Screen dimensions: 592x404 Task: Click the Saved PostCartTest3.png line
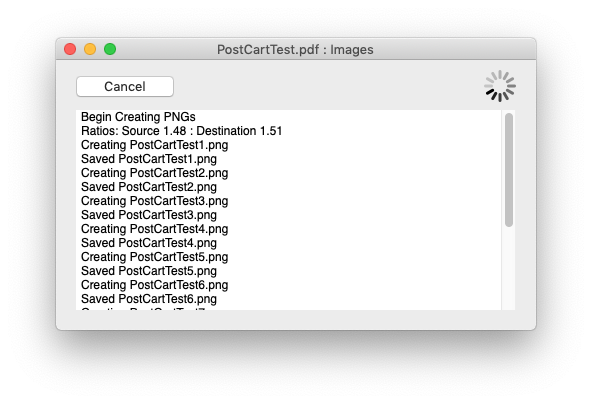coord(149,215)
